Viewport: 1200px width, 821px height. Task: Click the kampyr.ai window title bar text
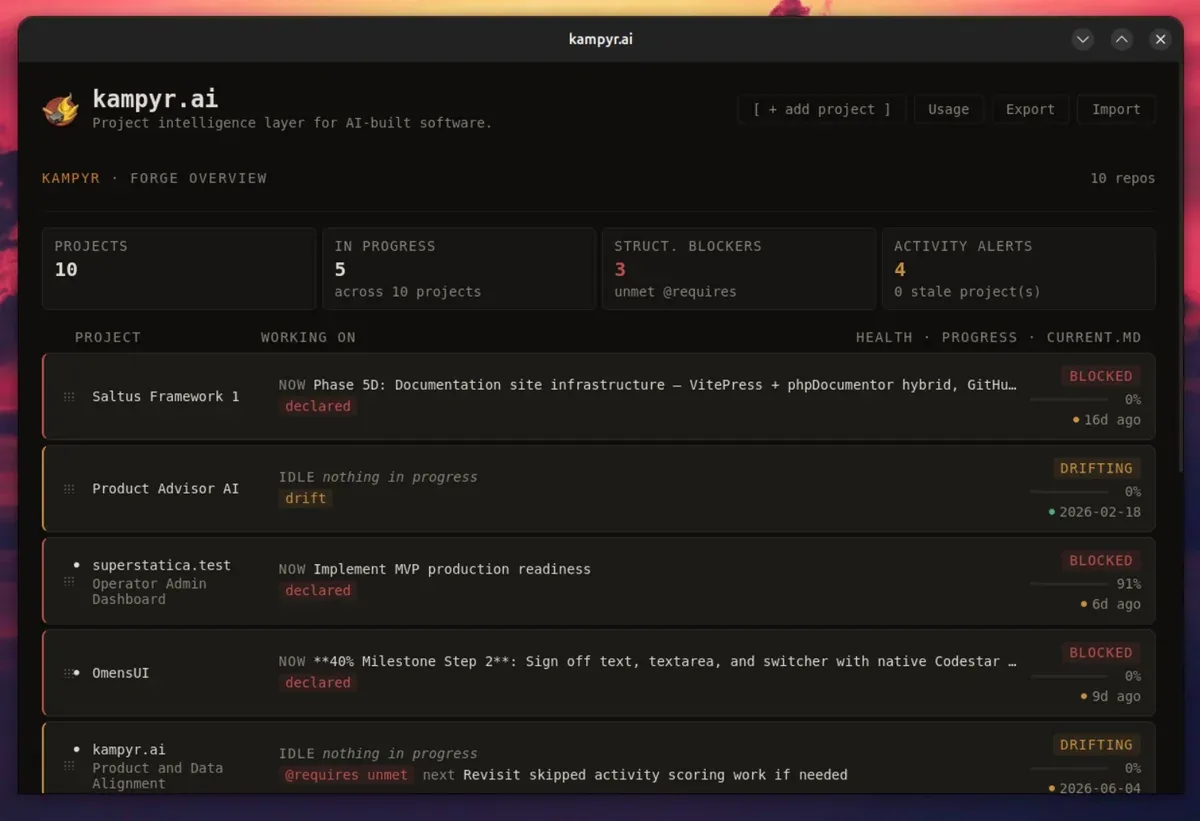[600, 39]
